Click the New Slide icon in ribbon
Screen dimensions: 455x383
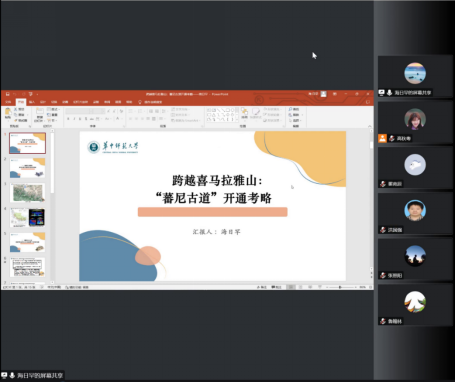click(x=39, y=113)
